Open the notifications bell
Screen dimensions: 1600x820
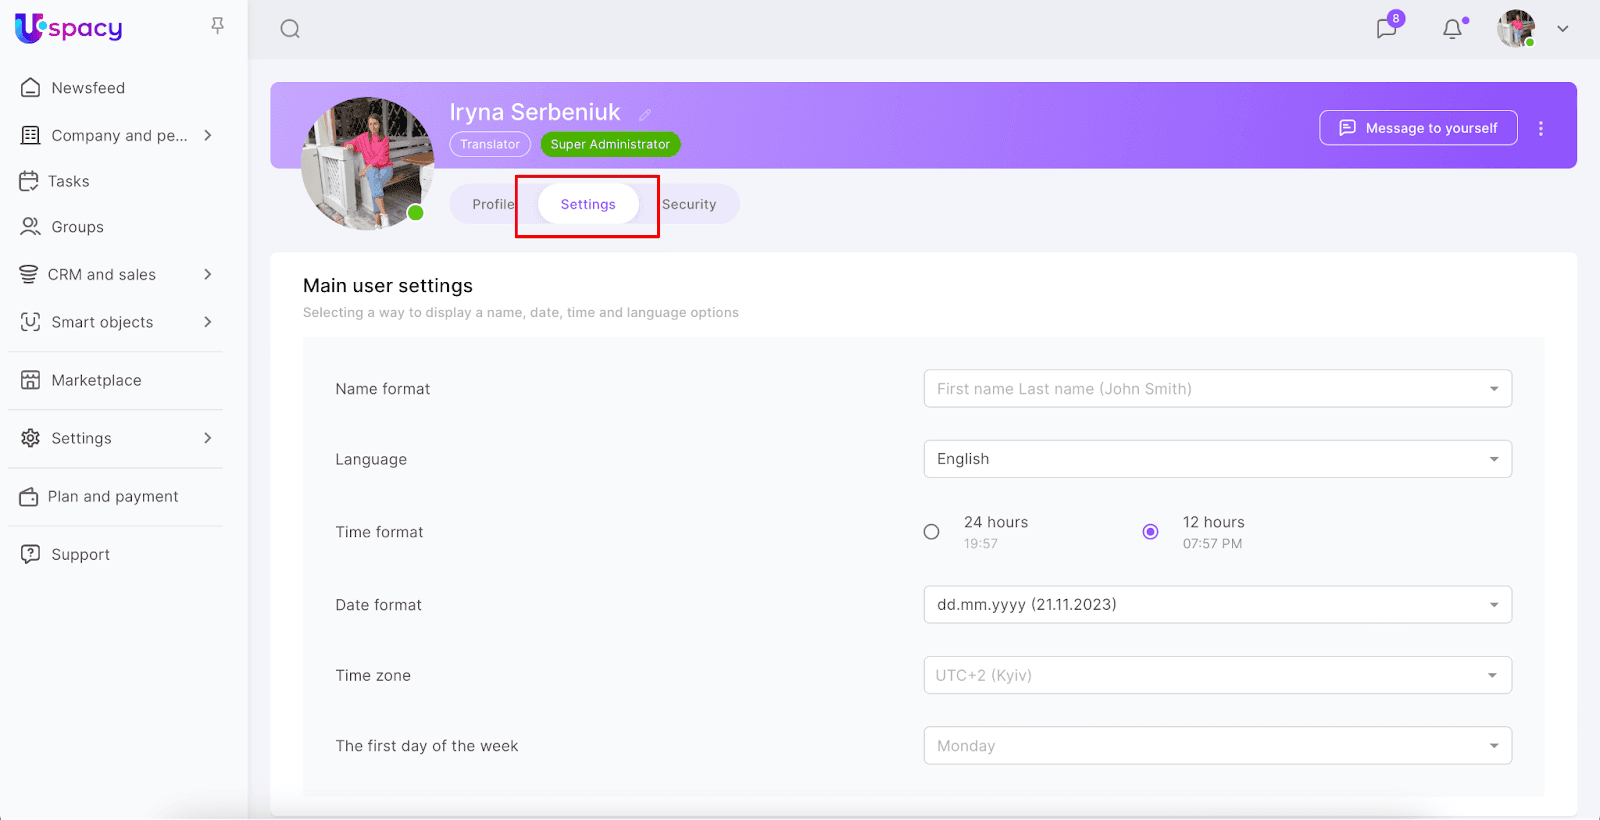tap(1452, 29)
